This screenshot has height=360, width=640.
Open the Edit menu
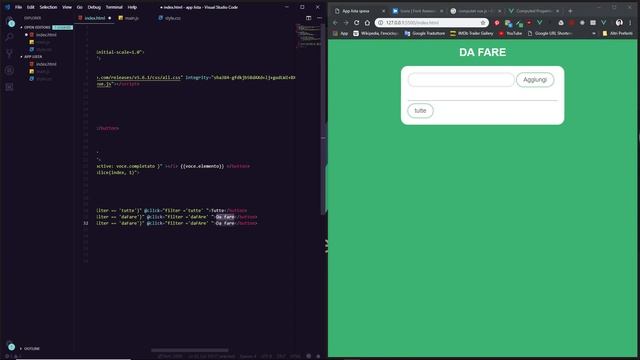tap(31, 7)
